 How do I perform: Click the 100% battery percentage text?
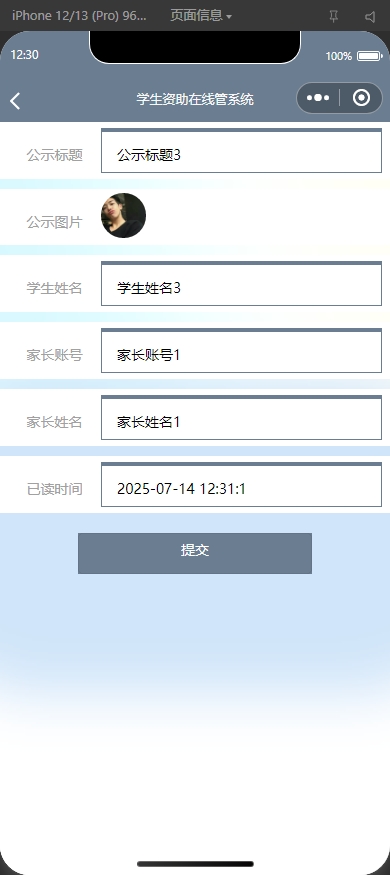point(339,56)
